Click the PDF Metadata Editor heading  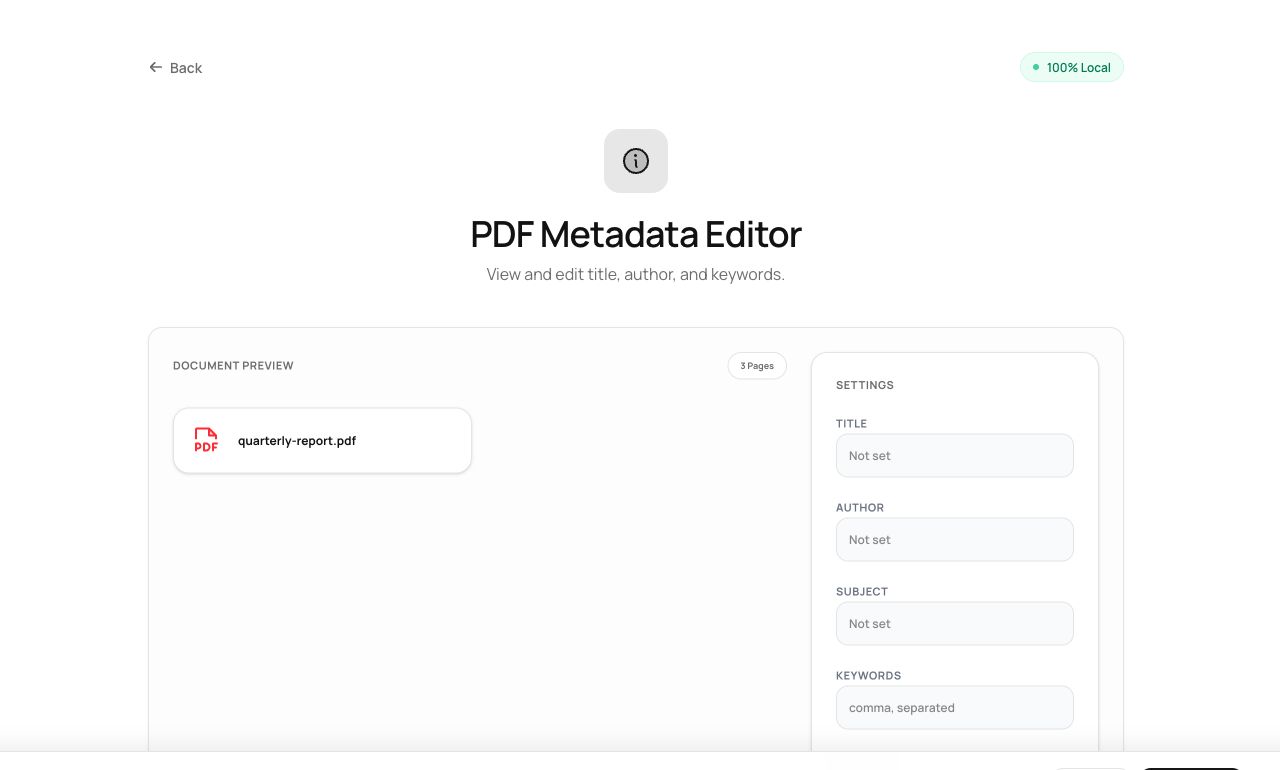[636, 234]
